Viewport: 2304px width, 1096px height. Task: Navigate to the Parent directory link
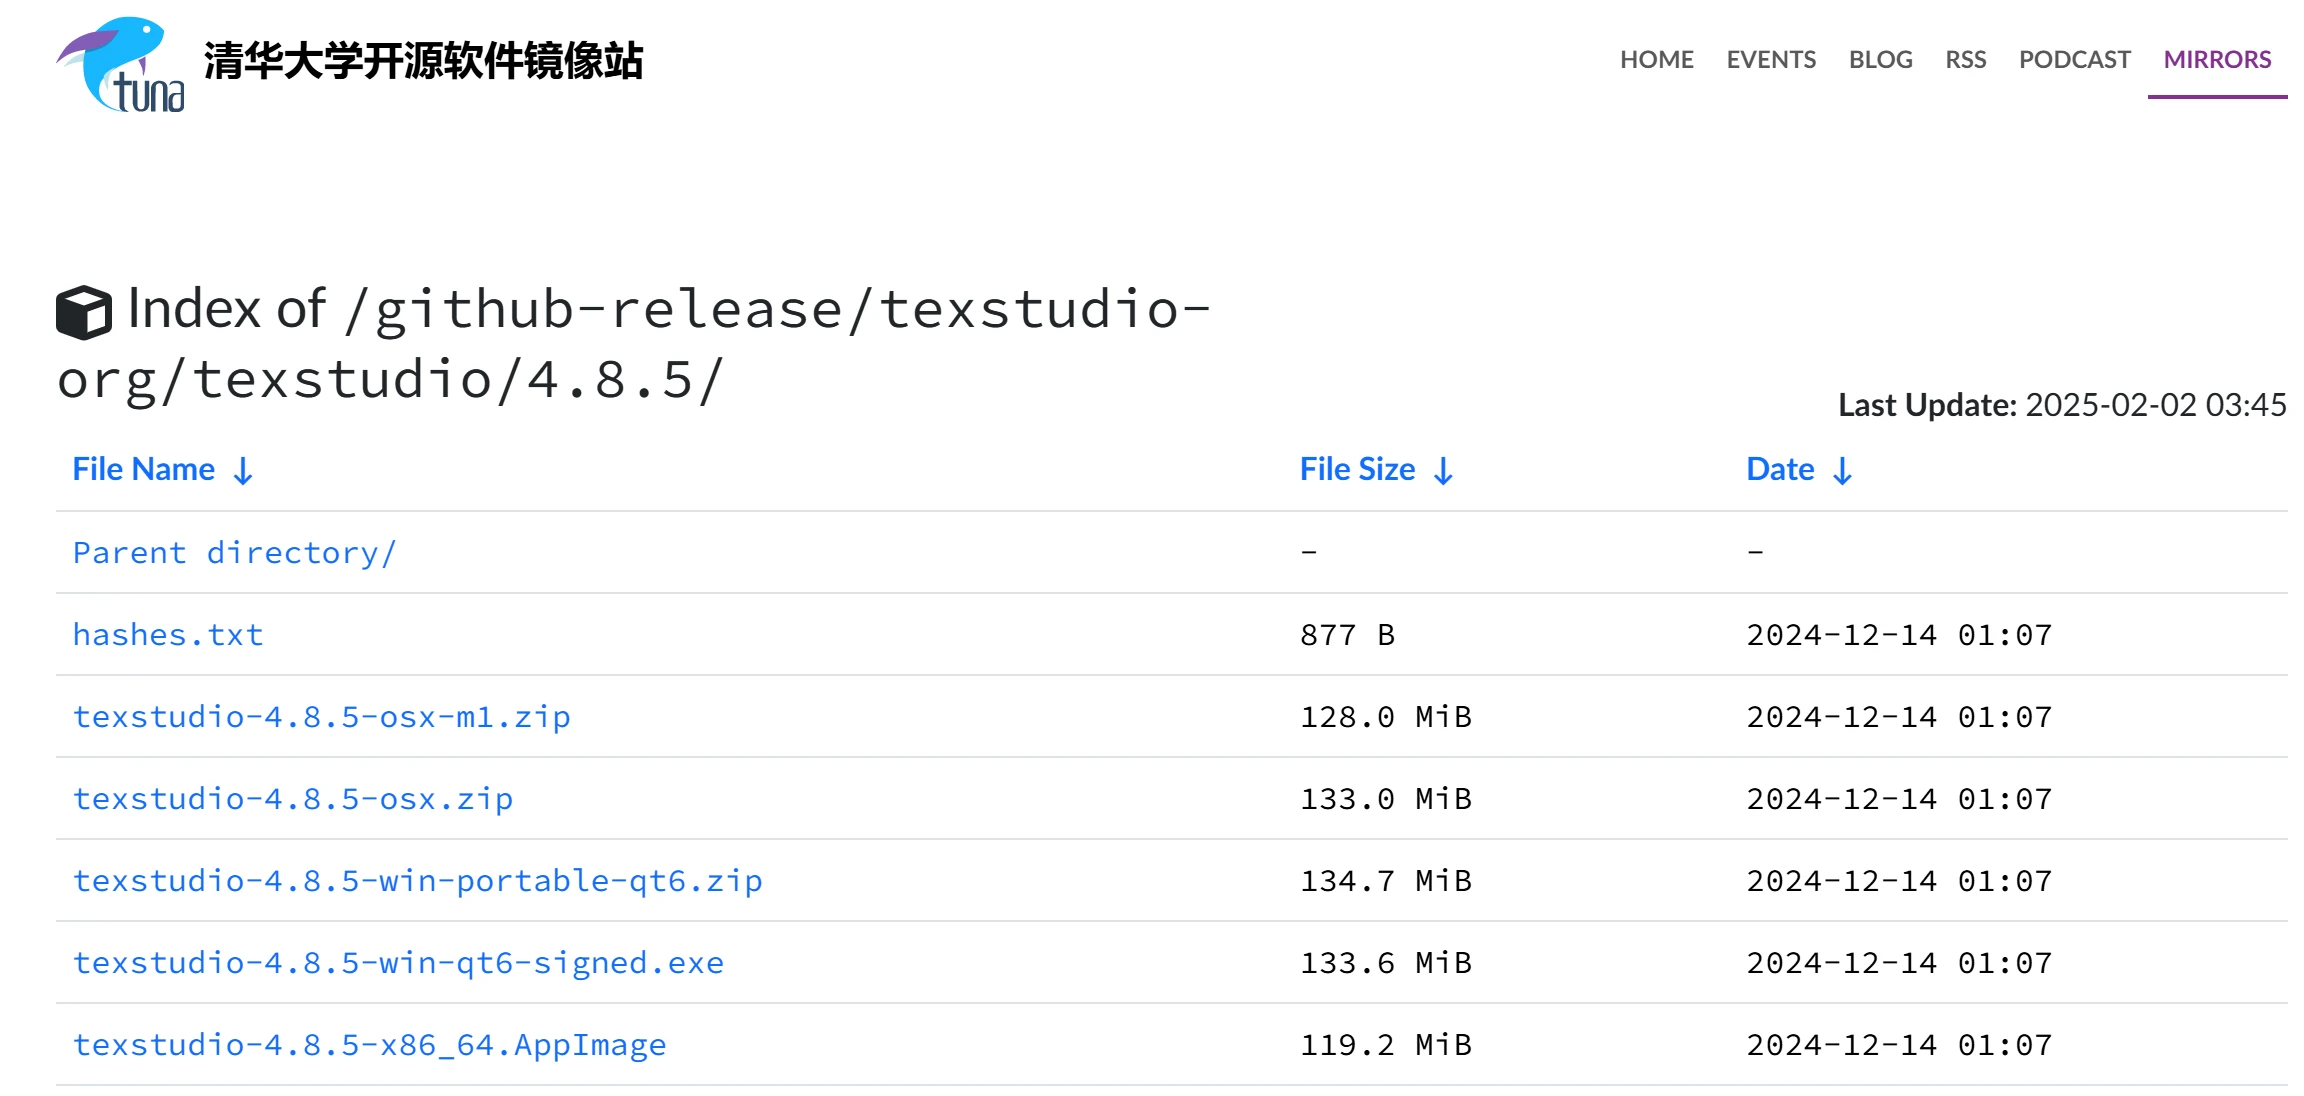pyautogui.click(x=235, y=552)
